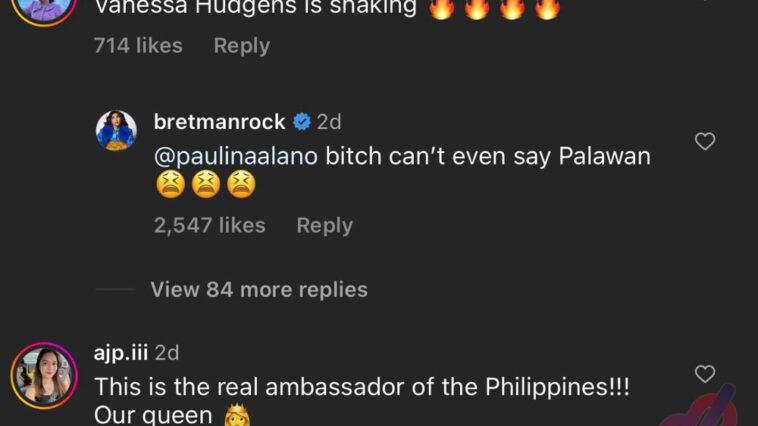This screenshot has width=758, height=426.
Task: Like ajp.iii's comment with the heart icon
Action: 705,374
